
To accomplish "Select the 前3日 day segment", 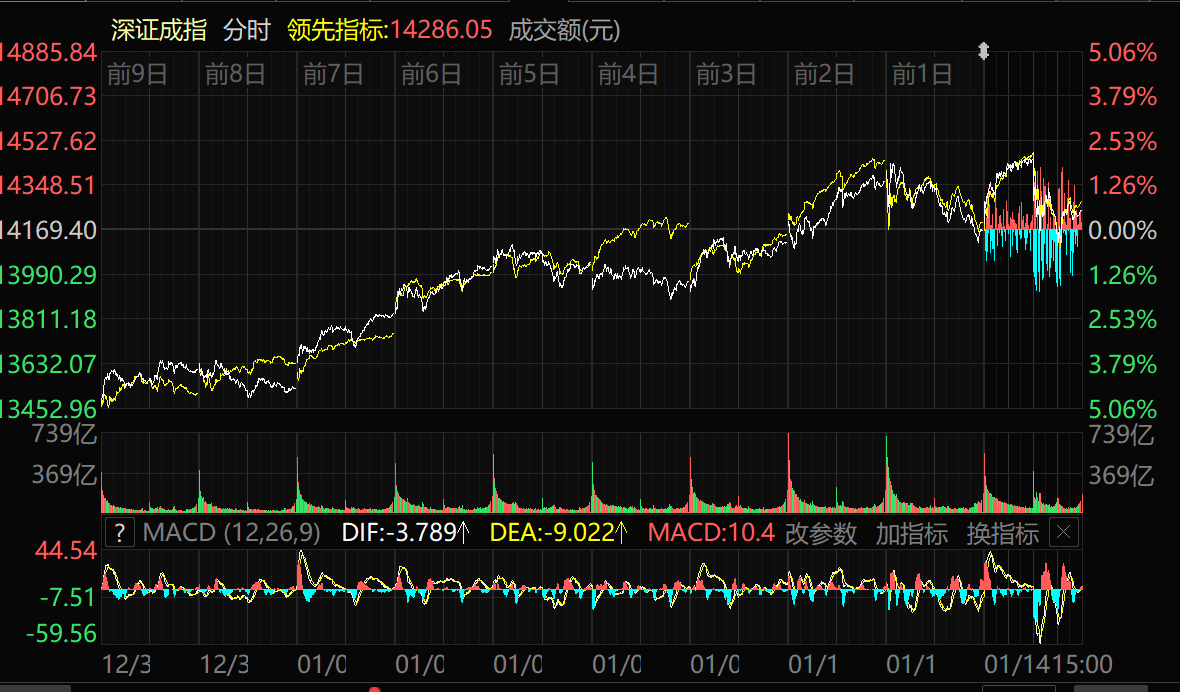I will (x=725, y=74).
